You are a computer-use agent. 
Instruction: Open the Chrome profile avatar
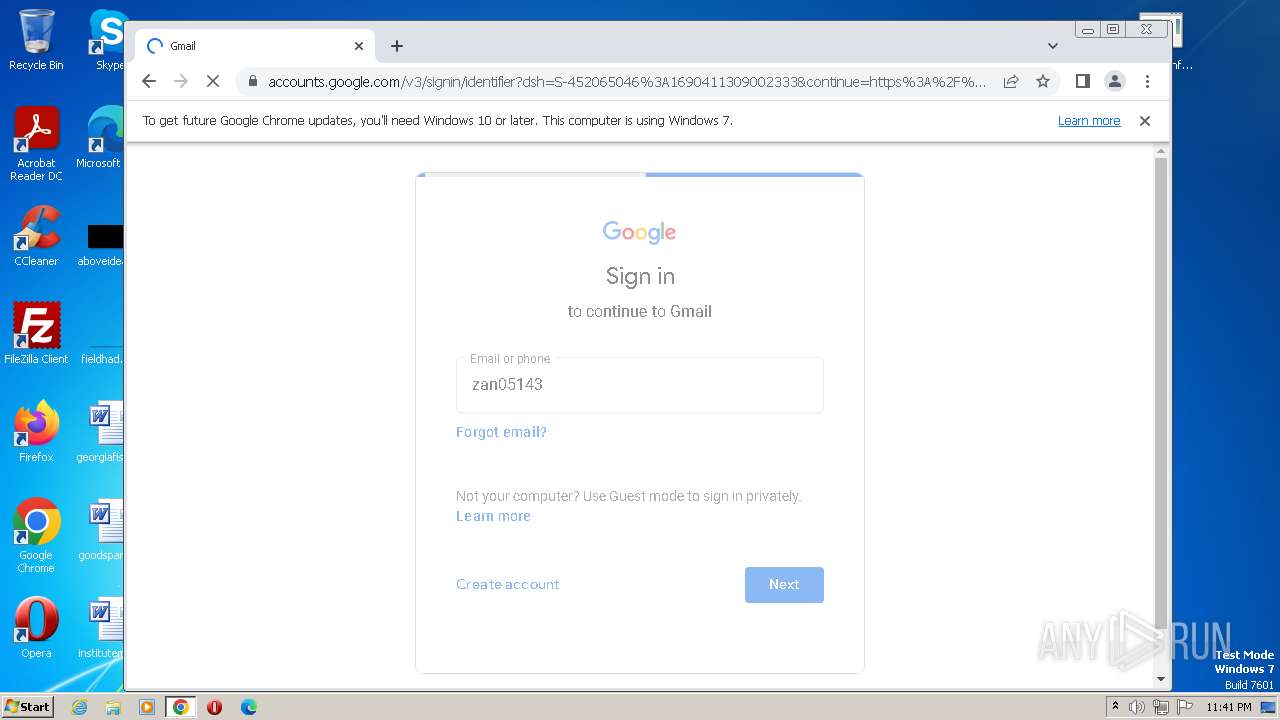pos(1114,81)
